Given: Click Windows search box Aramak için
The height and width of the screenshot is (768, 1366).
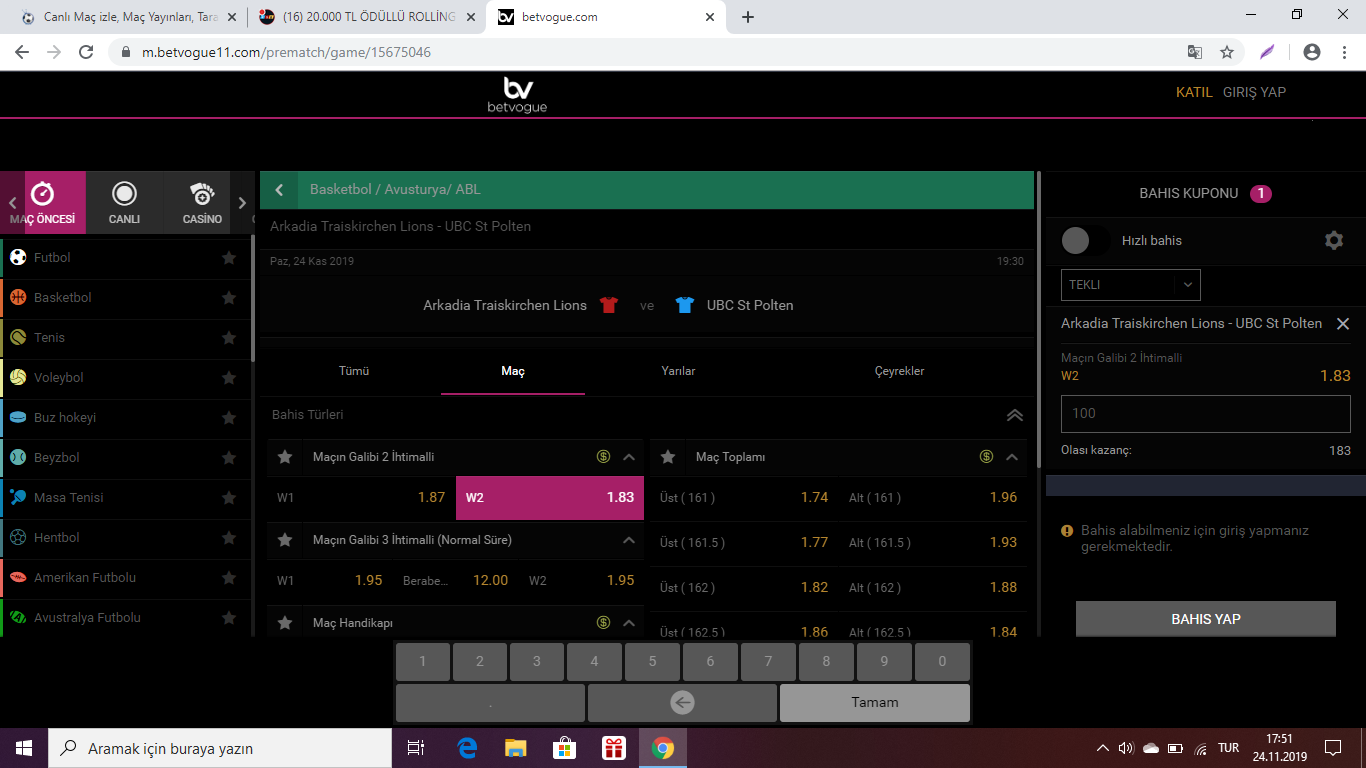Looking at the screenshot, I should [x=219, y=748].
